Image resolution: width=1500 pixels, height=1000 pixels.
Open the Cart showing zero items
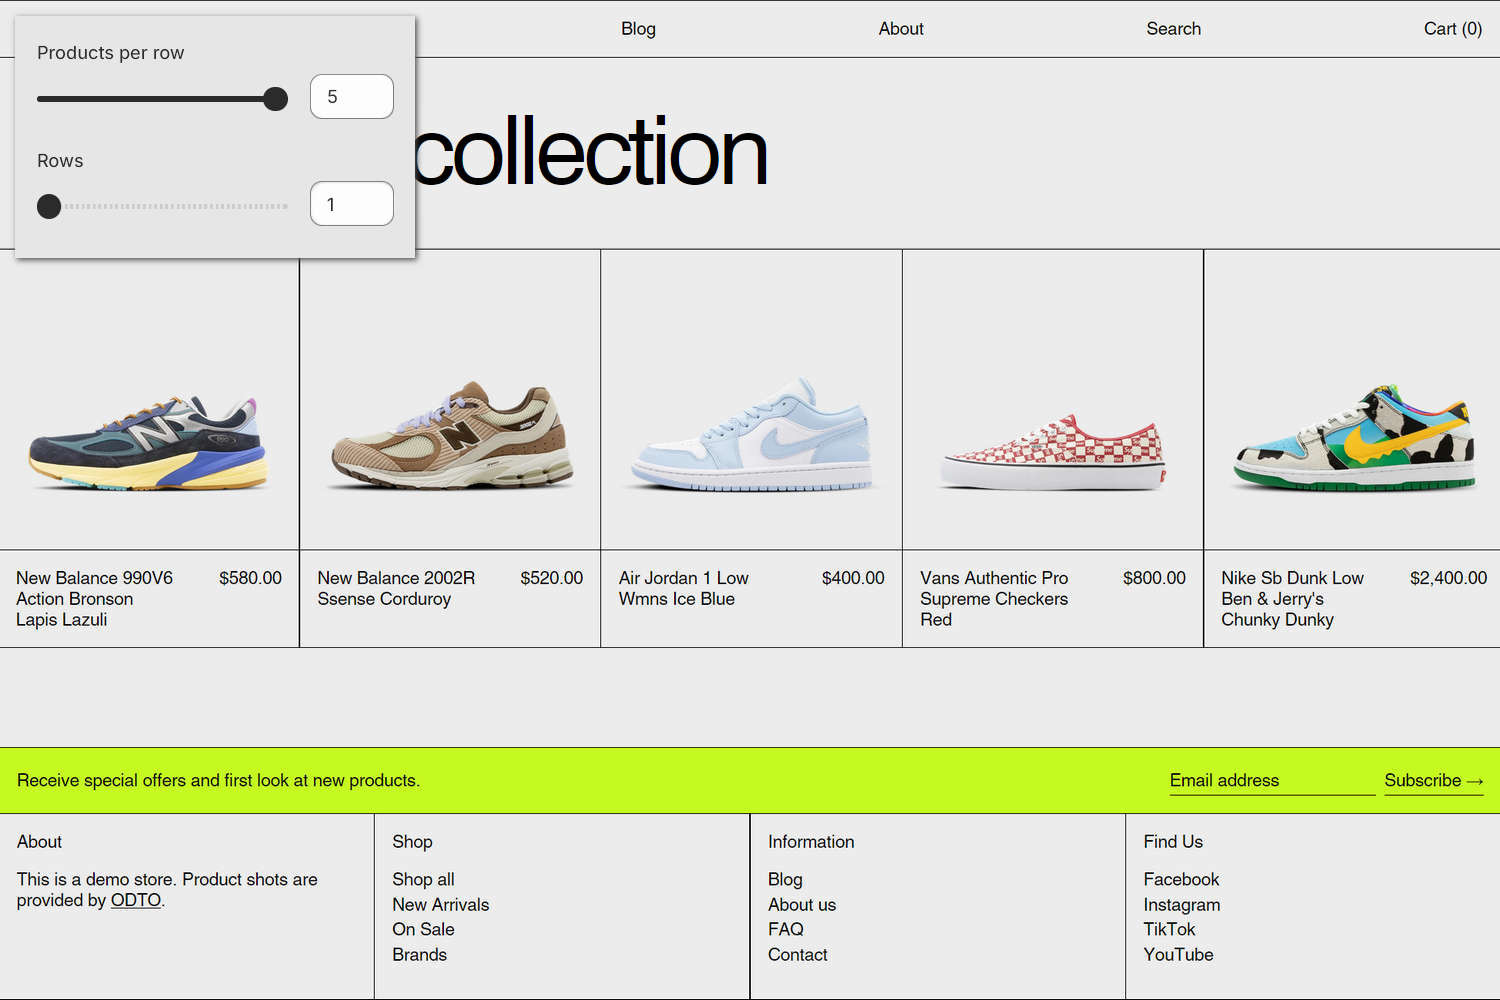(1452, 29)
